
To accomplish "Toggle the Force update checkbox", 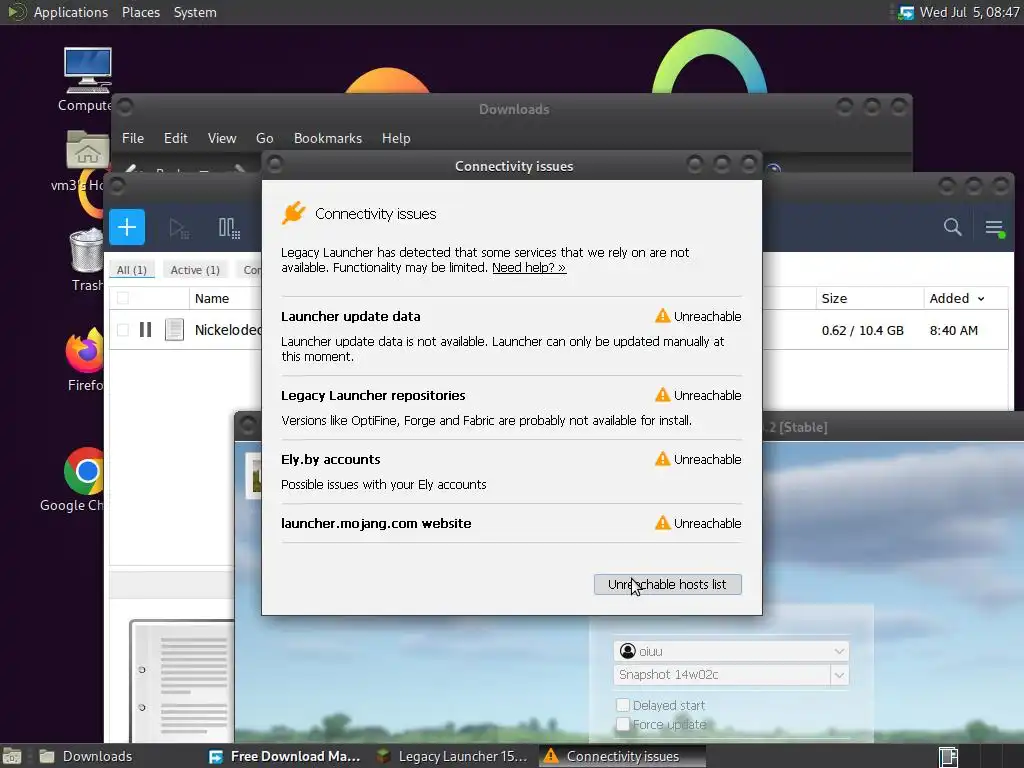I will (623, 724).
